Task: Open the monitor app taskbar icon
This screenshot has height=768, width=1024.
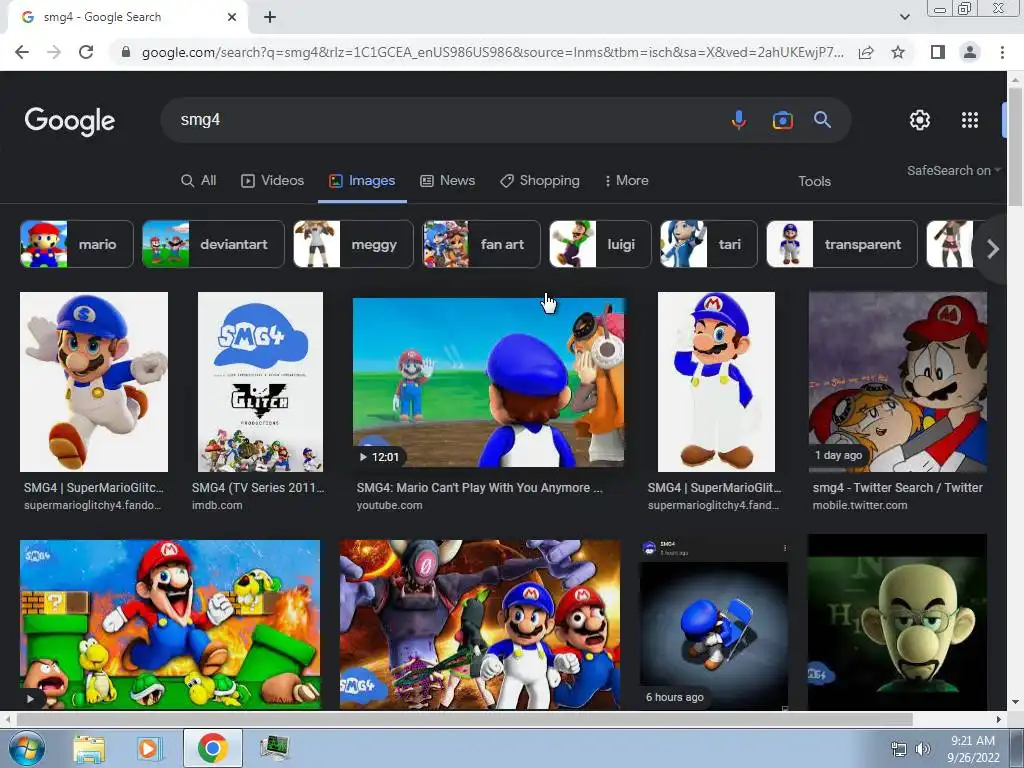Action: point(275,748)
